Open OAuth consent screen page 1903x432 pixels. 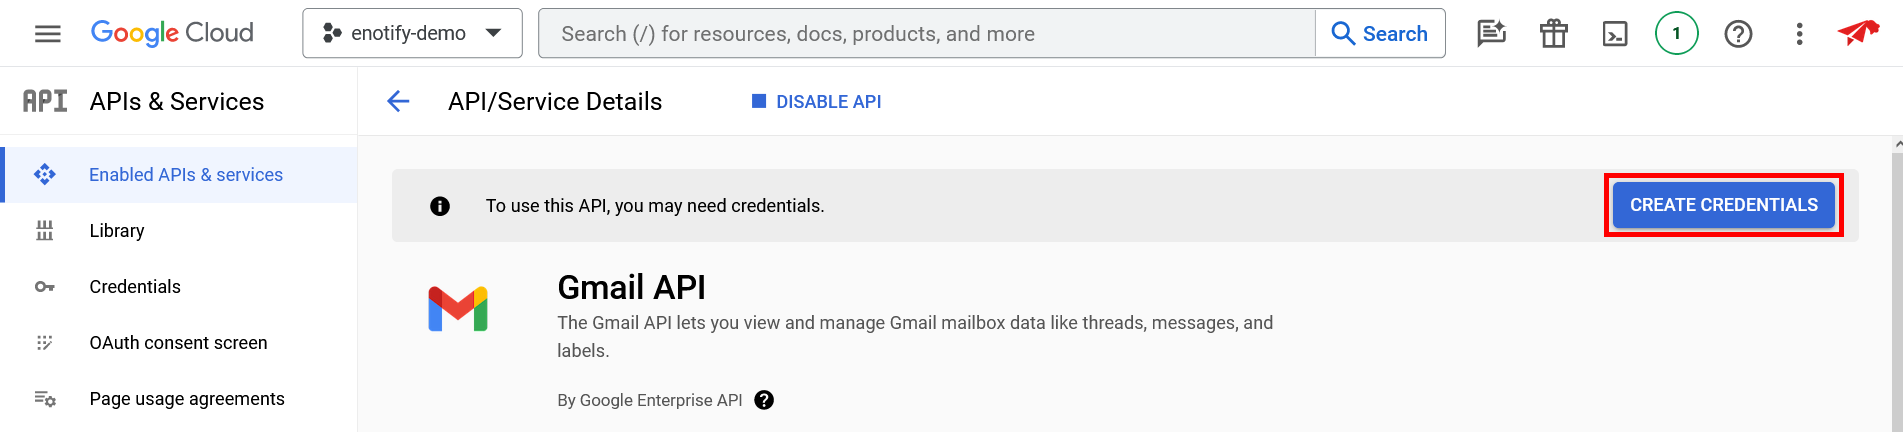click(178, 343)
